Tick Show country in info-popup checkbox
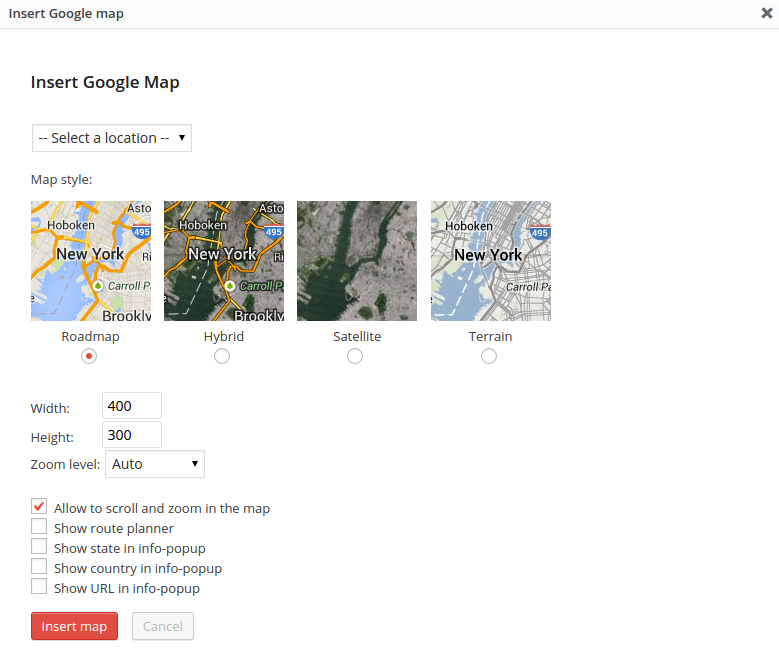779x657 pixels. (x=39, y=567)
